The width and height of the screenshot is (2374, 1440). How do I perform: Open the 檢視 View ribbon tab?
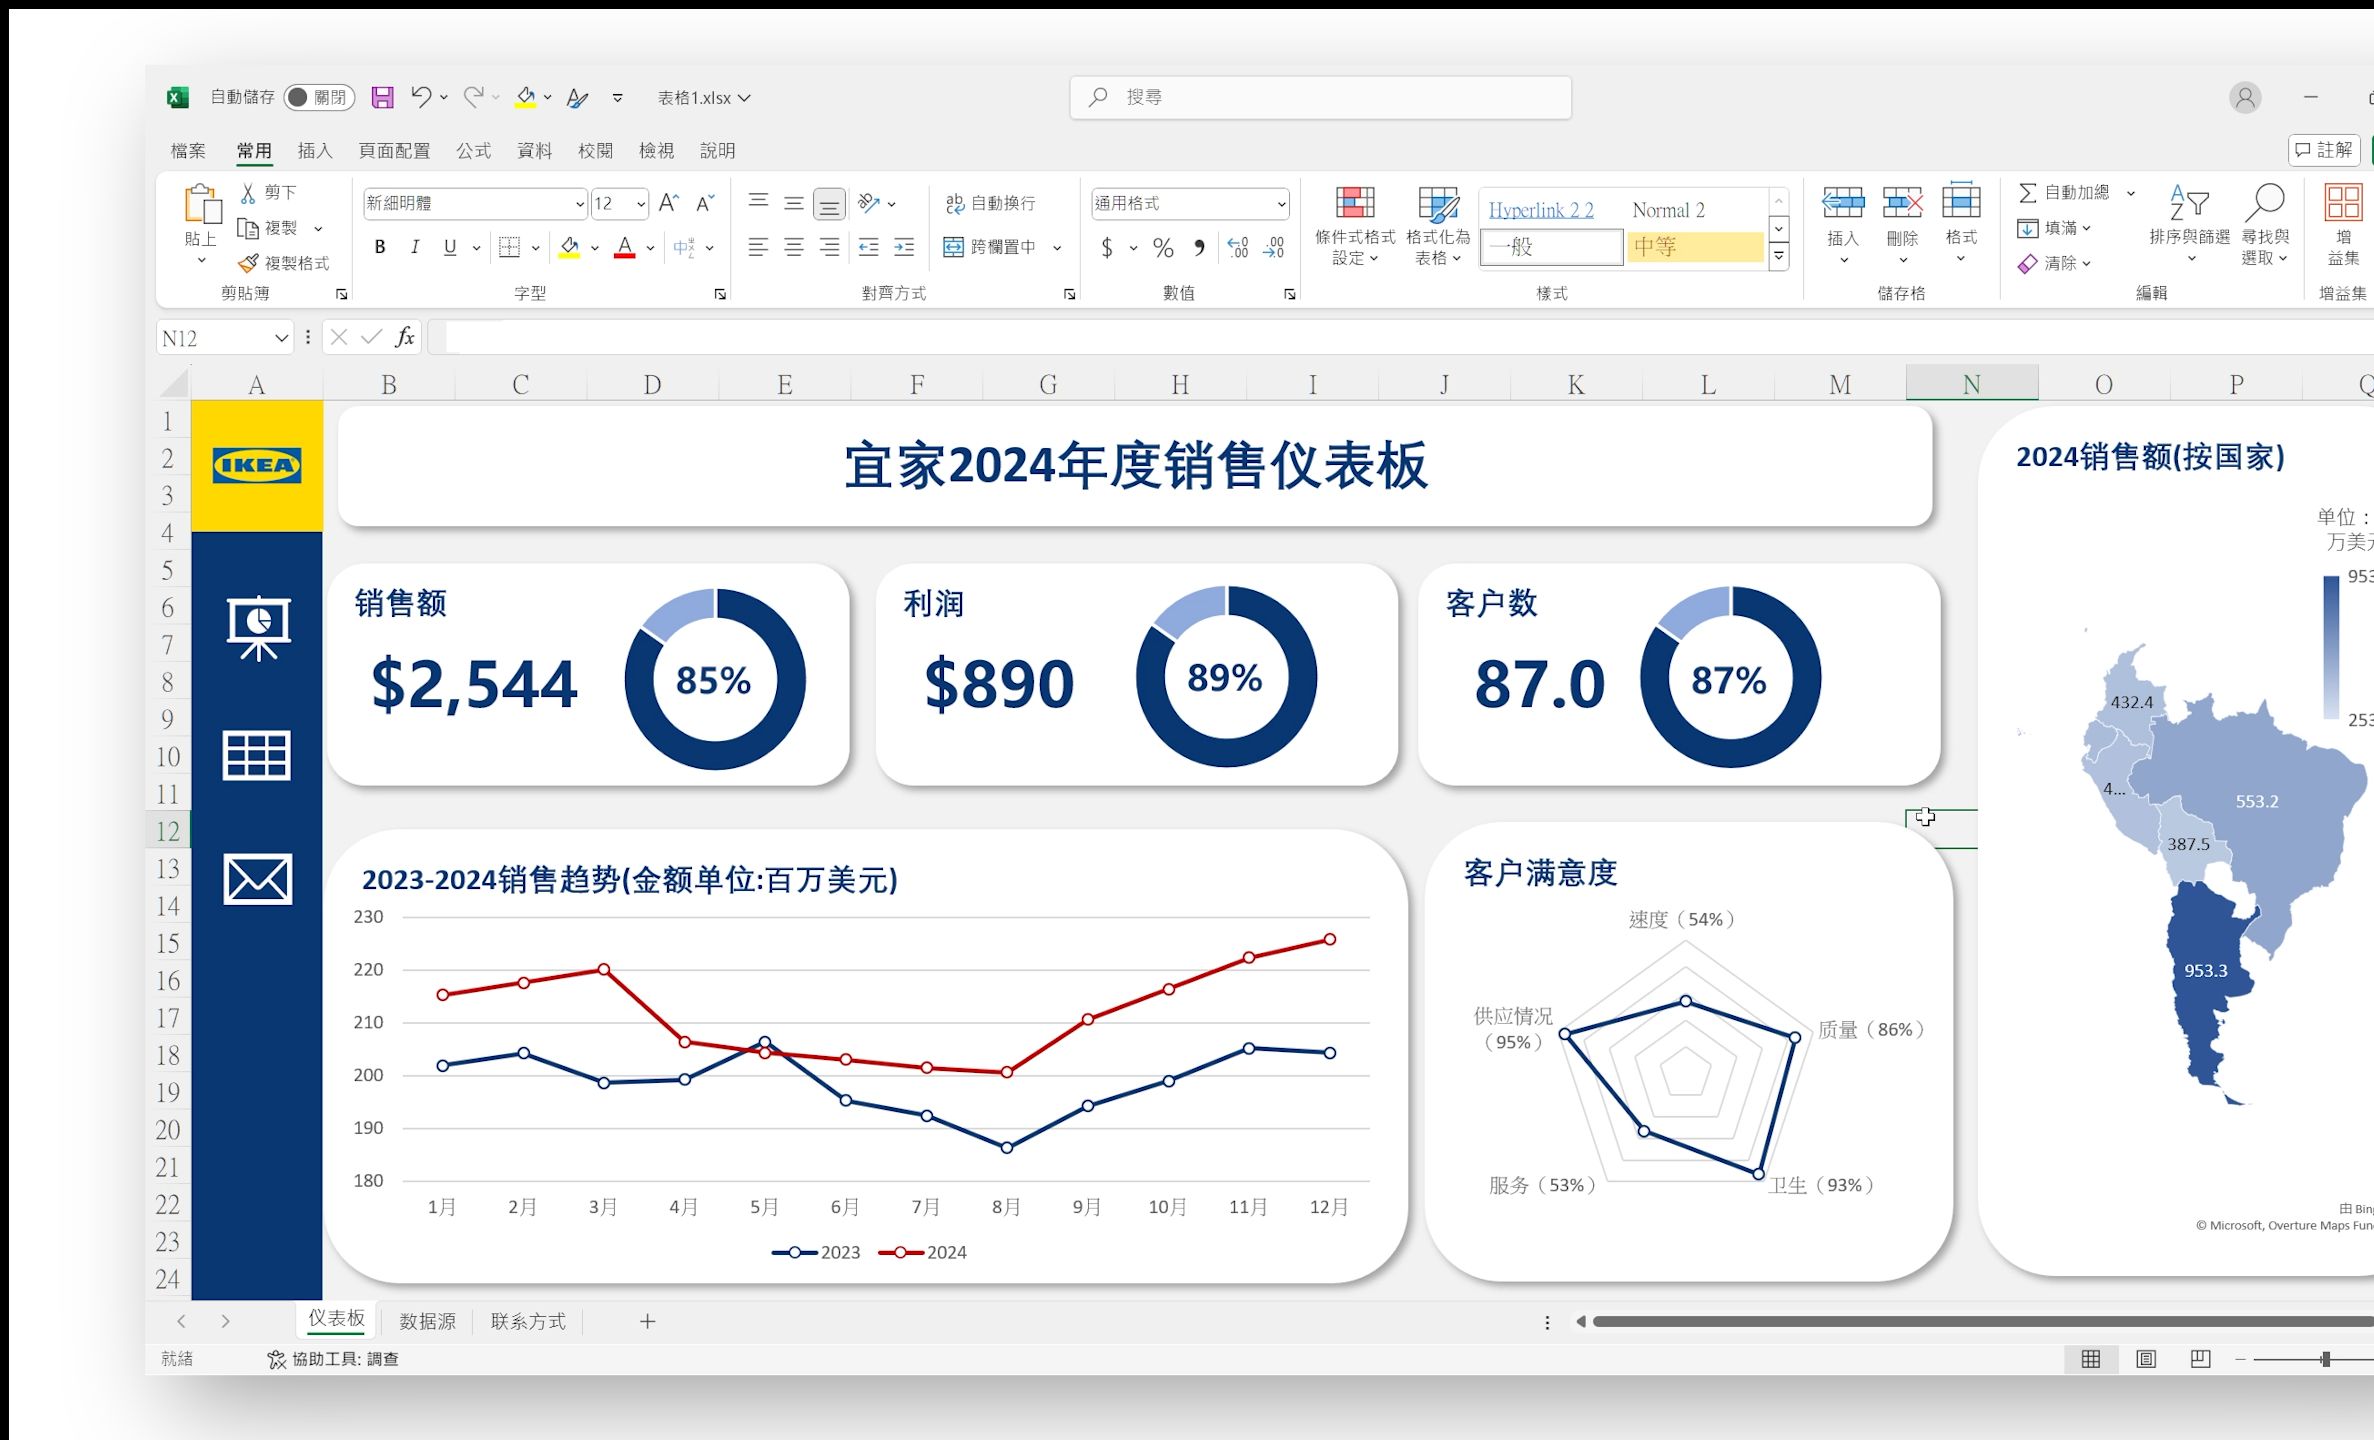click(656, 151)
